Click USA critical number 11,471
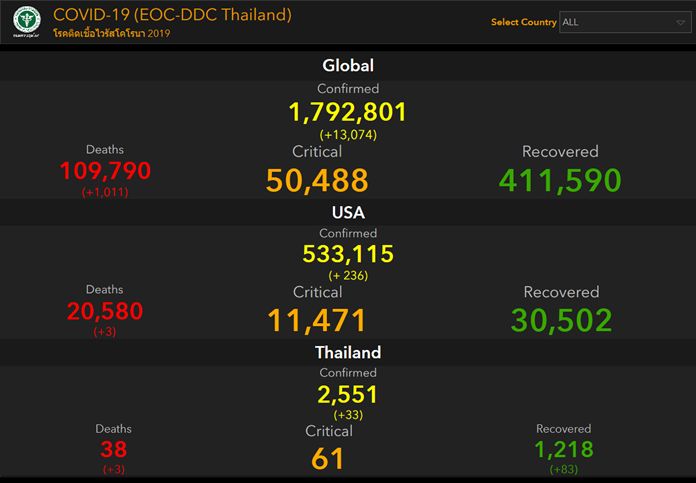Screen dimensions: 696x483 pos(317,320)
